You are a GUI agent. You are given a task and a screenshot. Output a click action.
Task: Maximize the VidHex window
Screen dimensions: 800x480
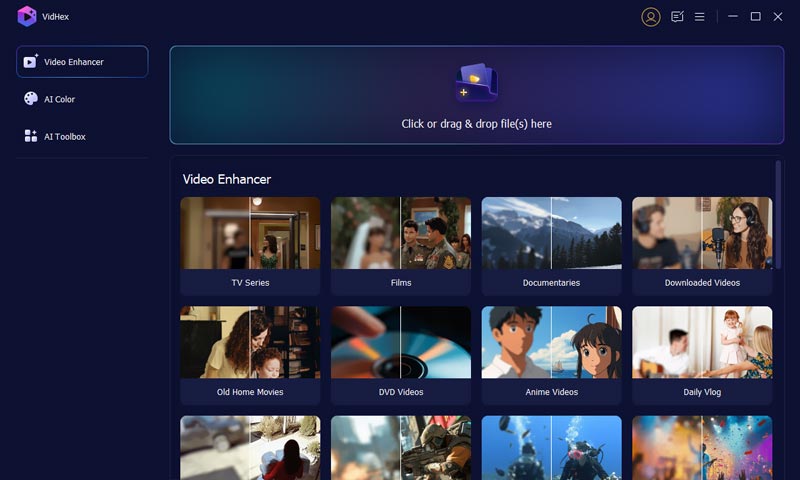(x=756, y=16)
